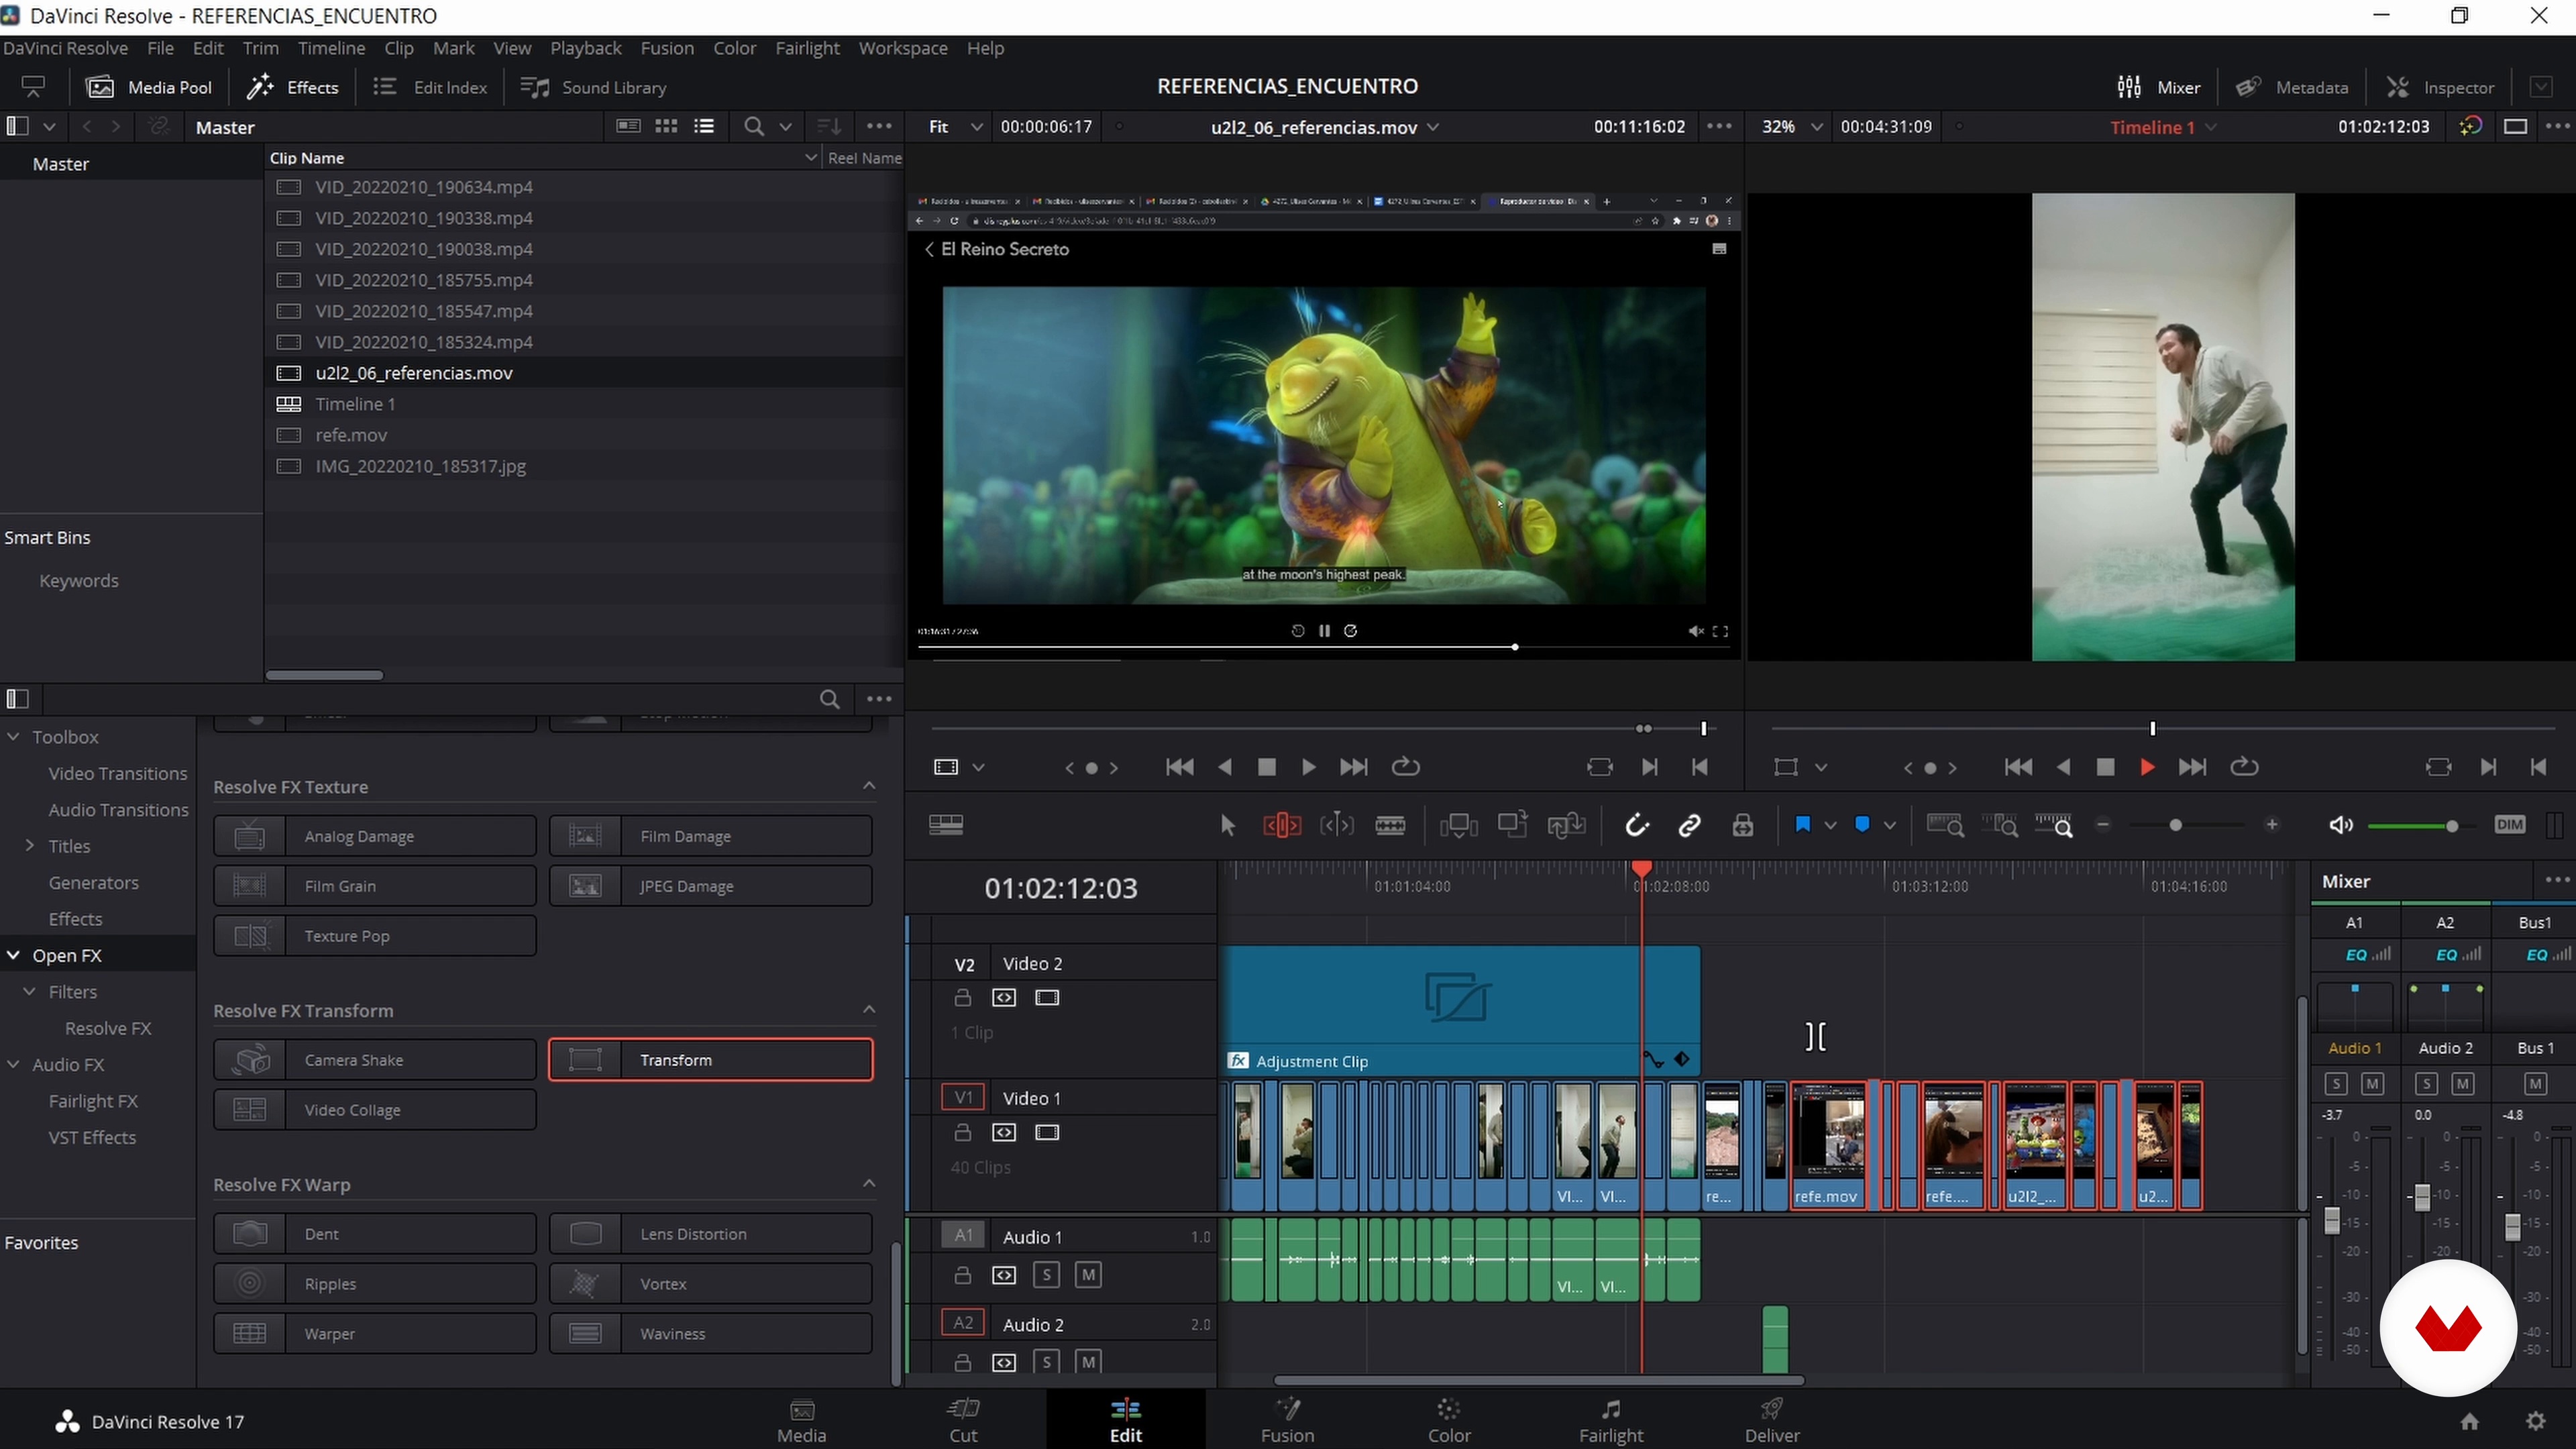Open the Inspector panel
The image size is (2576, 1449).
2440,87
